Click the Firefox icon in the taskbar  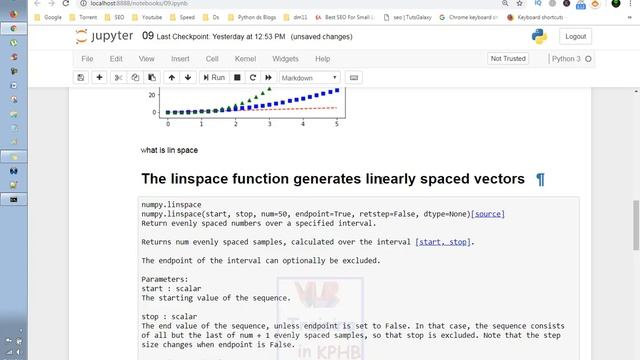13,13
